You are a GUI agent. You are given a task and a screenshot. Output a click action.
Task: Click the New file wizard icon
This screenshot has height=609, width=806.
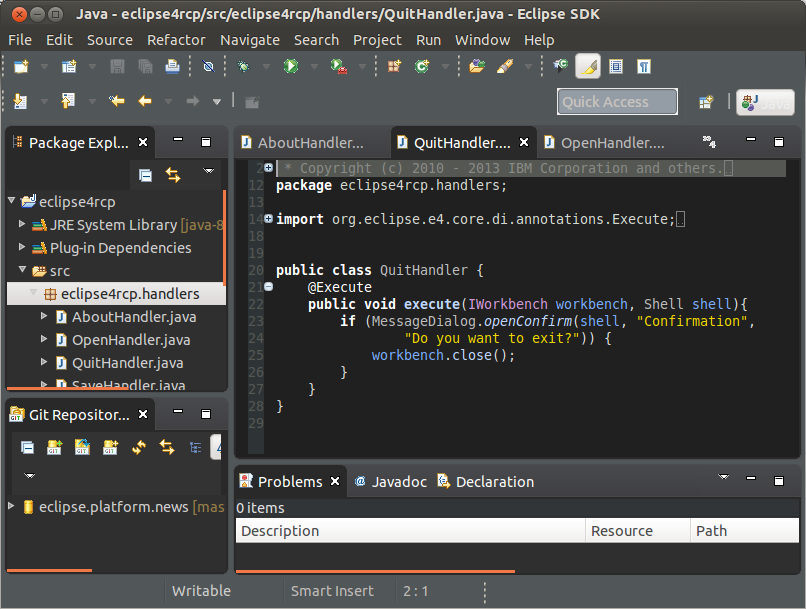[x=22, y=66]
